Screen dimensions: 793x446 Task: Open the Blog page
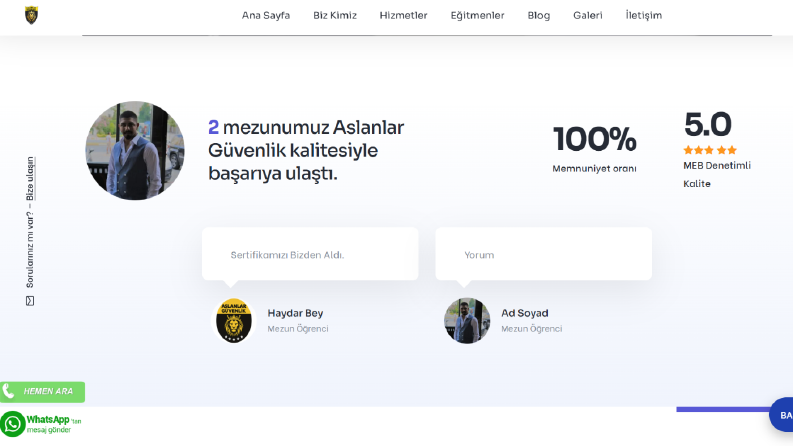click(x=539, y=15)
